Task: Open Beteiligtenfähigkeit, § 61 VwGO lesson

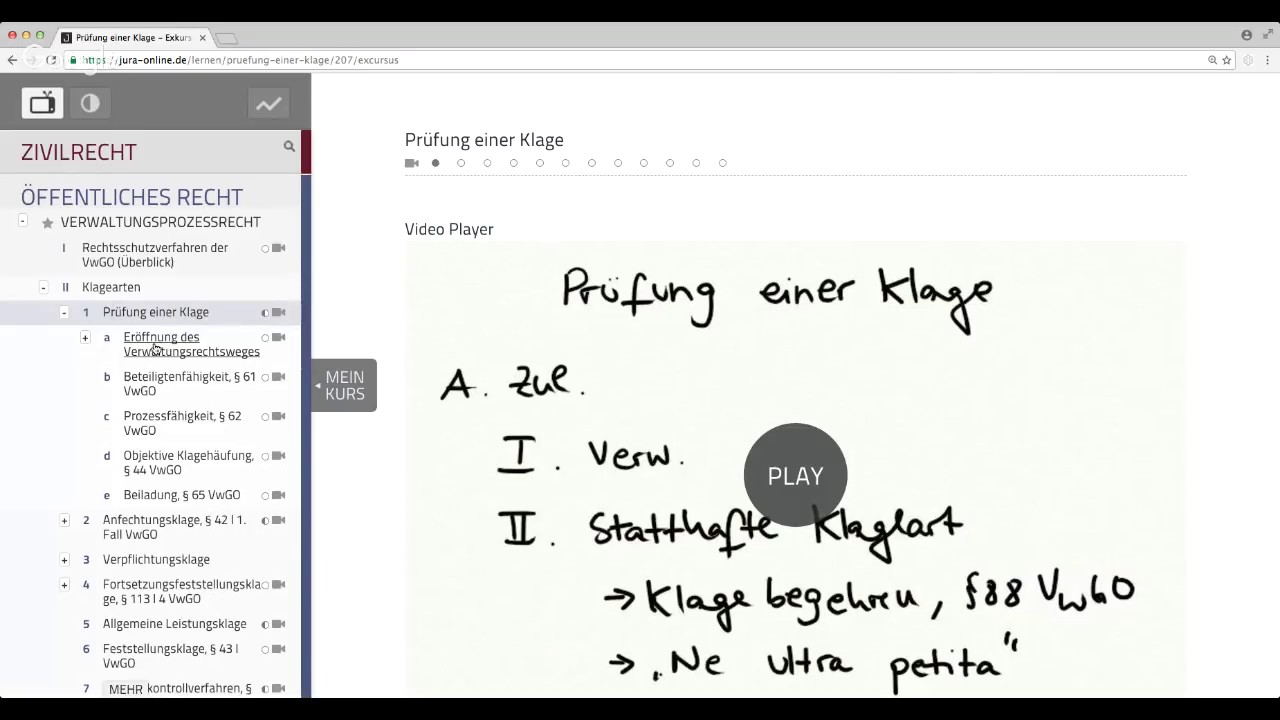Action: 189,384
